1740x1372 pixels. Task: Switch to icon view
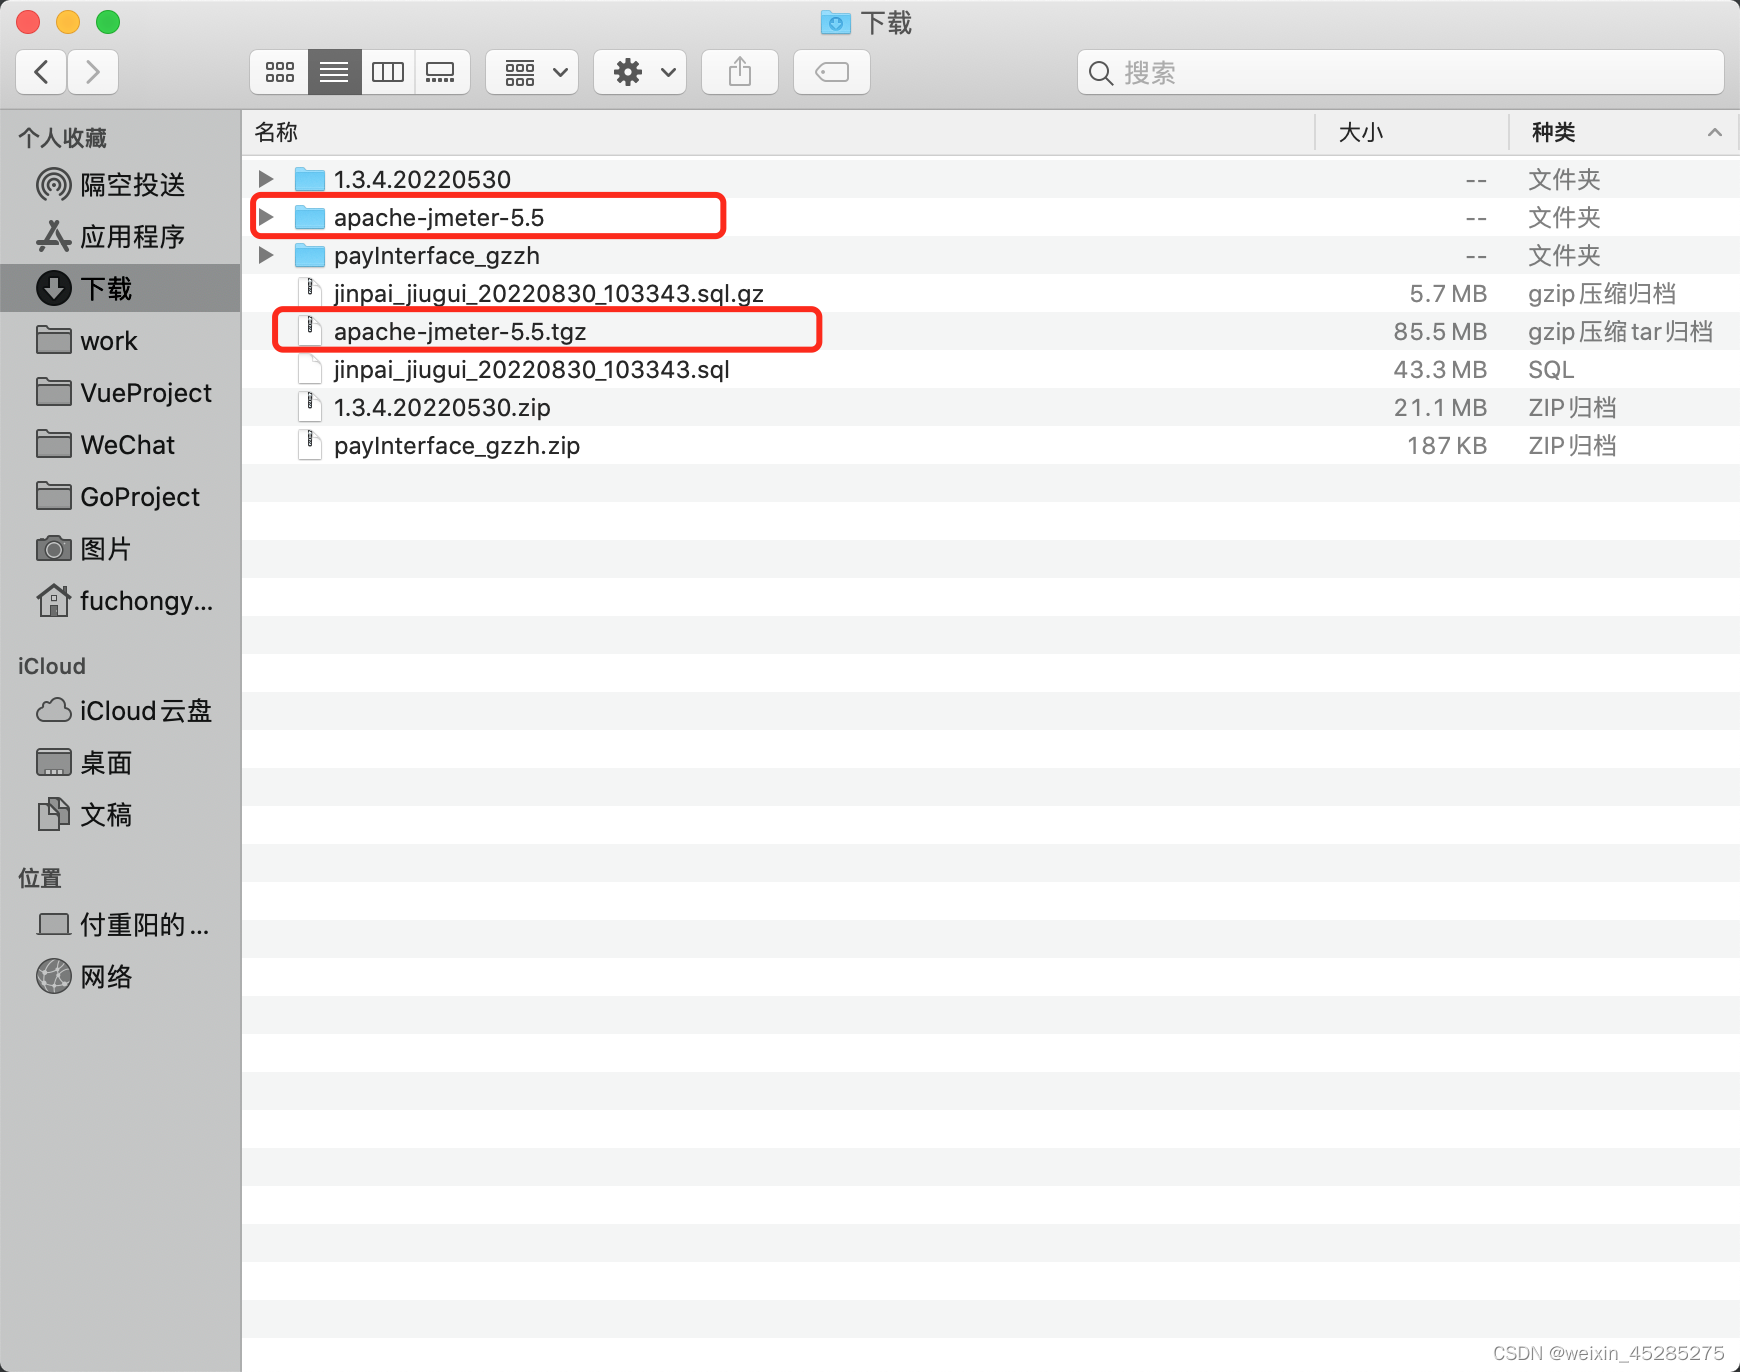(x=279, y=72)
